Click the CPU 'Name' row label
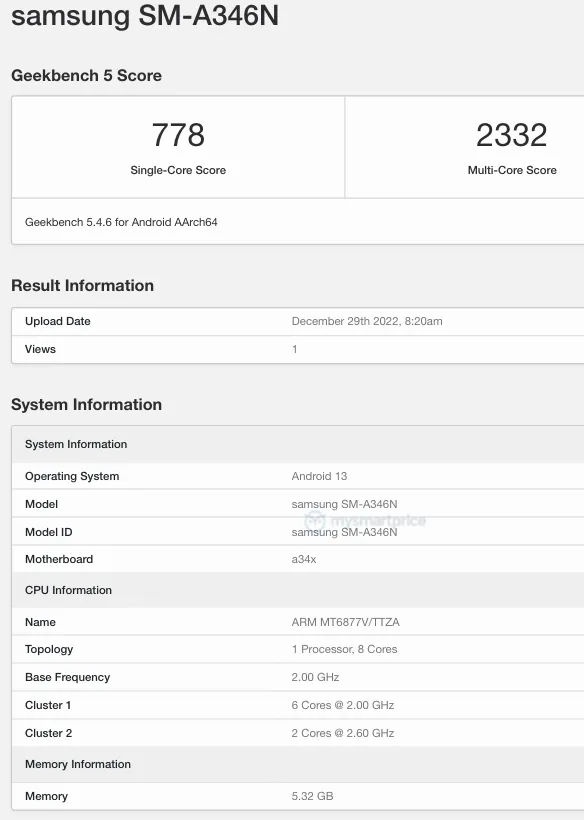This screenshot has width=584, height=820. tap(40, 622)
